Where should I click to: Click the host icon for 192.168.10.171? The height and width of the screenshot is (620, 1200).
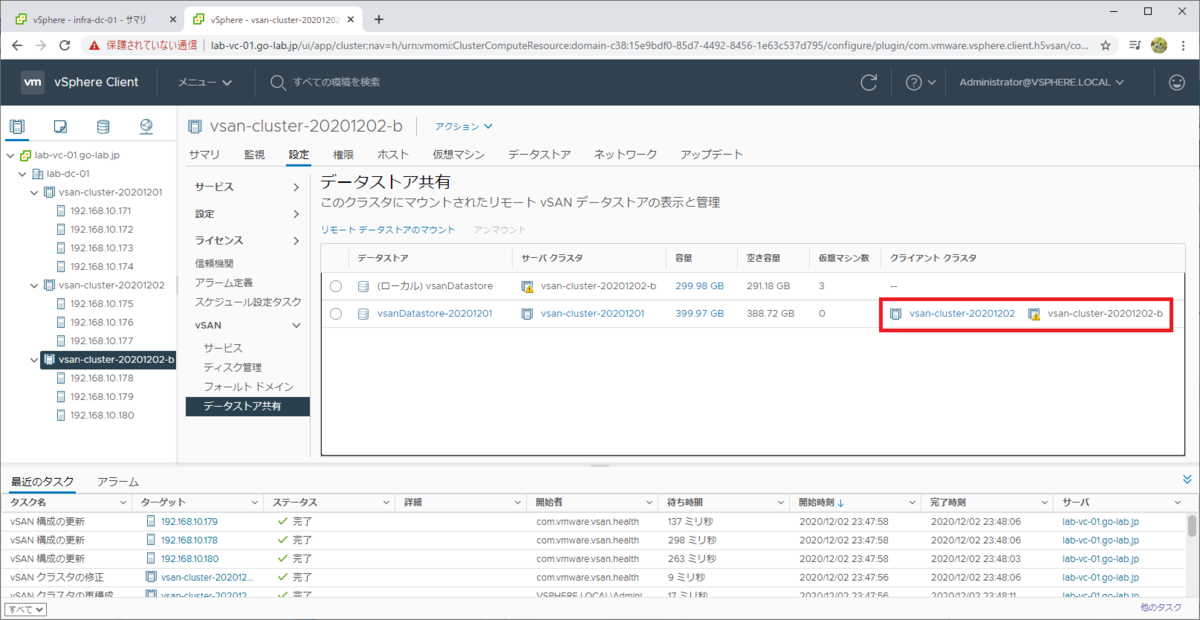(x=62, y=211)
